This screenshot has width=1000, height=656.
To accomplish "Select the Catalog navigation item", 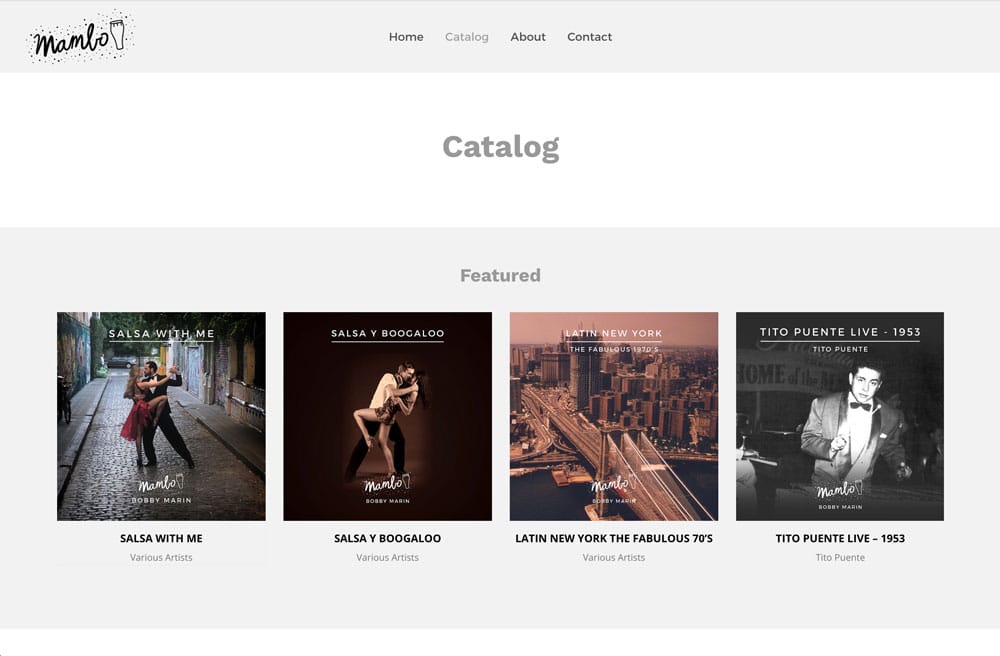I will pos(467,37).
